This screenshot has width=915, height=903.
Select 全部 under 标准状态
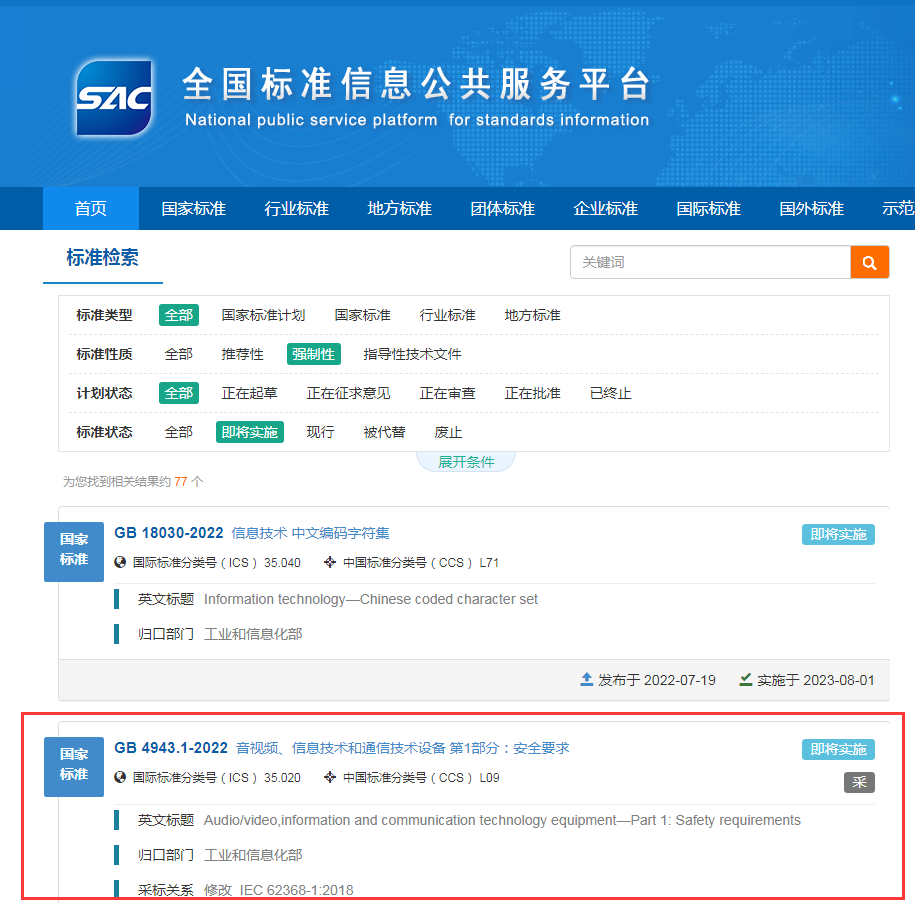click(x=179, y=433)
